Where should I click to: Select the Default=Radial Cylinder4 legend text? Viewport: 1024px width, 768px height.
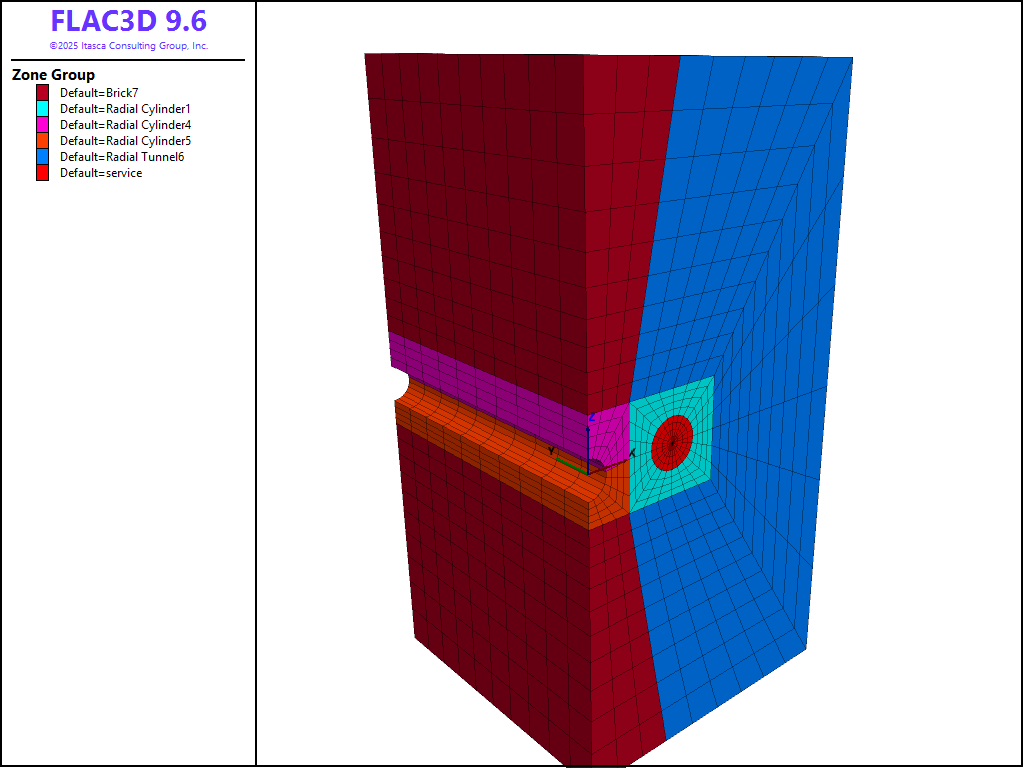click(x=125, y=125)
